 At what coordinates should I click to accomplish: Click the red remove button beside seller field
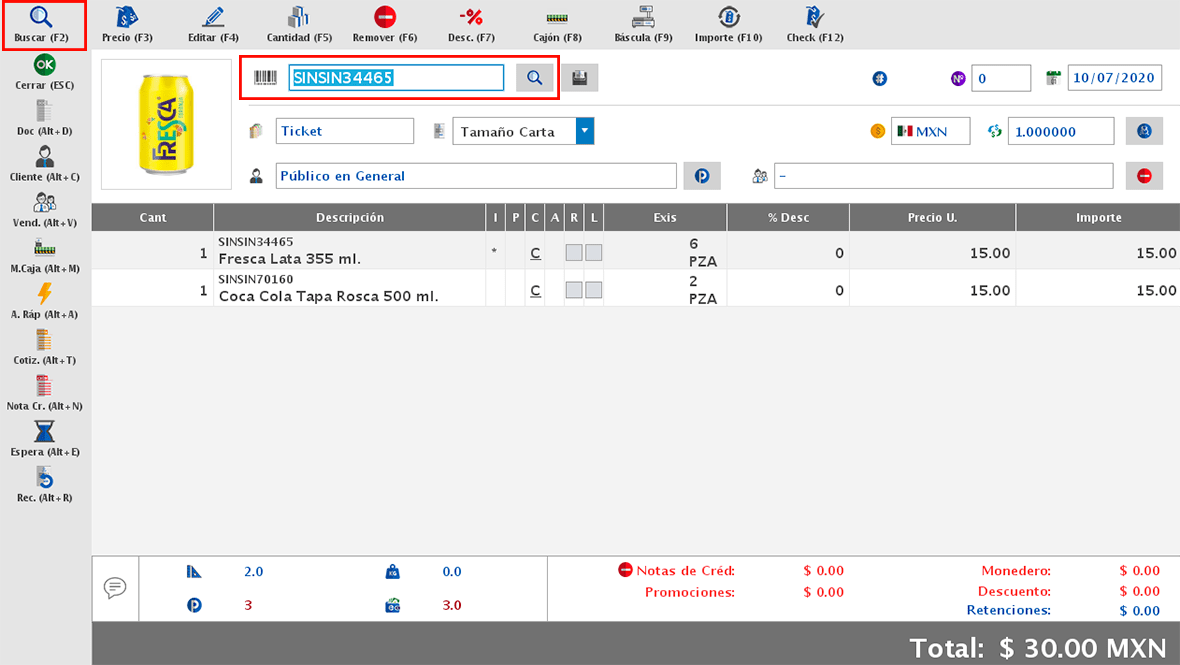(x=1144, y=176)
